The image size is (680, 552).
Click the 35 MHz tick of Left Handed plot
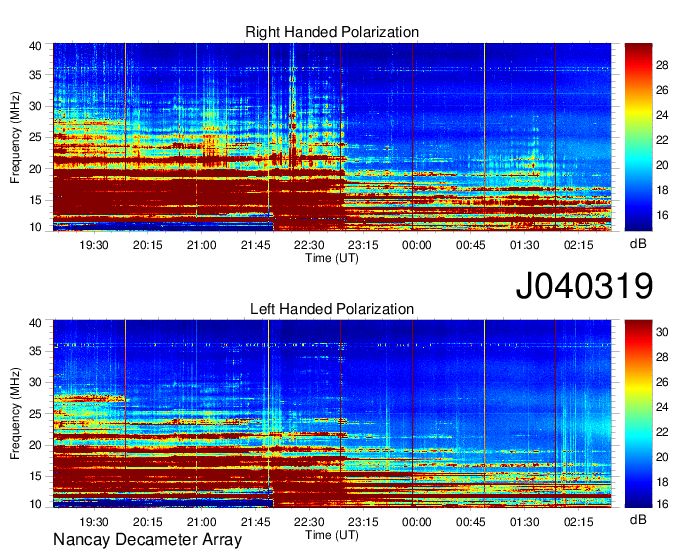pyautogui.click(x=35, y=351)
